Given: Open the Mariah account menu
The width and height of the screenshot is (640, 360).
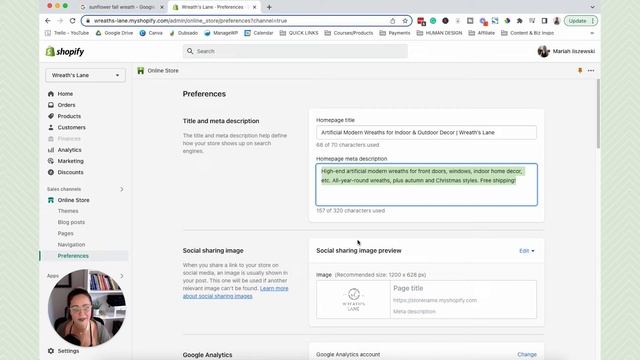Looking at the screenshot, I should [566, 51].
